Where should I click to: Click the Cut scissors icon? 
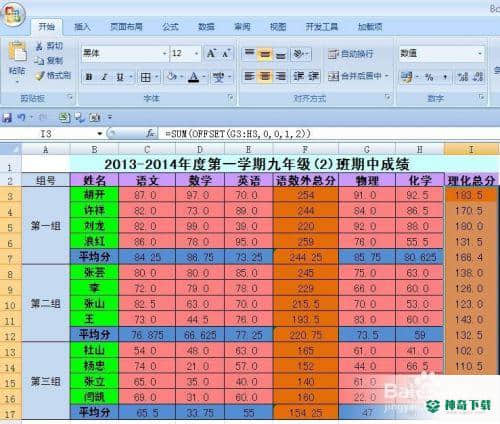[x=39, y=46]
